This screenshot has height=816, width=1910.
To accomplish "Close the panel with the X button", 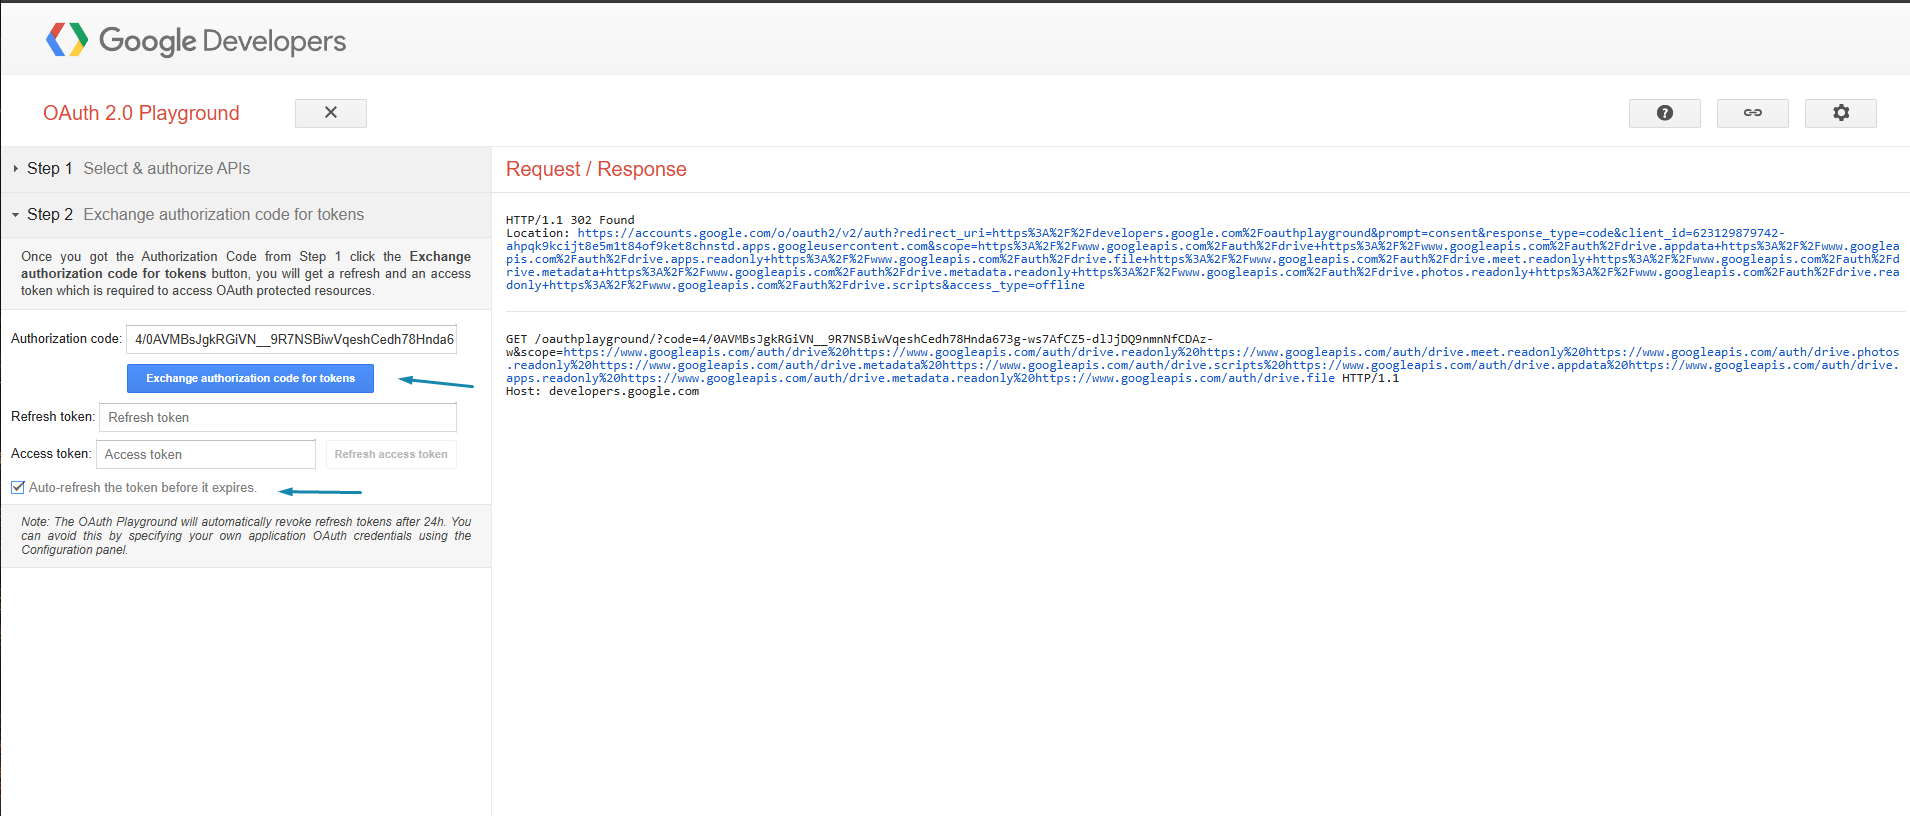I will (330, 113).
